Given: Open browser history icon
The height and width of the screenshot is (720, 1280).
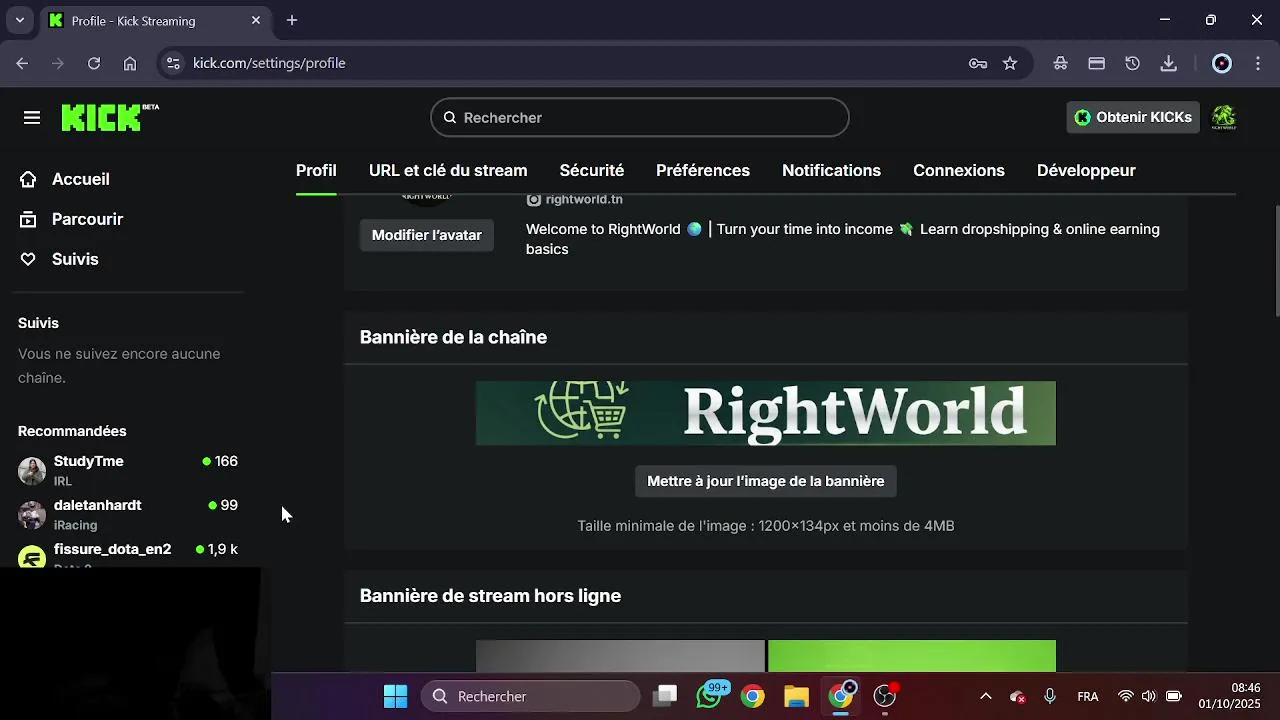Looking at the screenshot, I should coord(1132,63).
